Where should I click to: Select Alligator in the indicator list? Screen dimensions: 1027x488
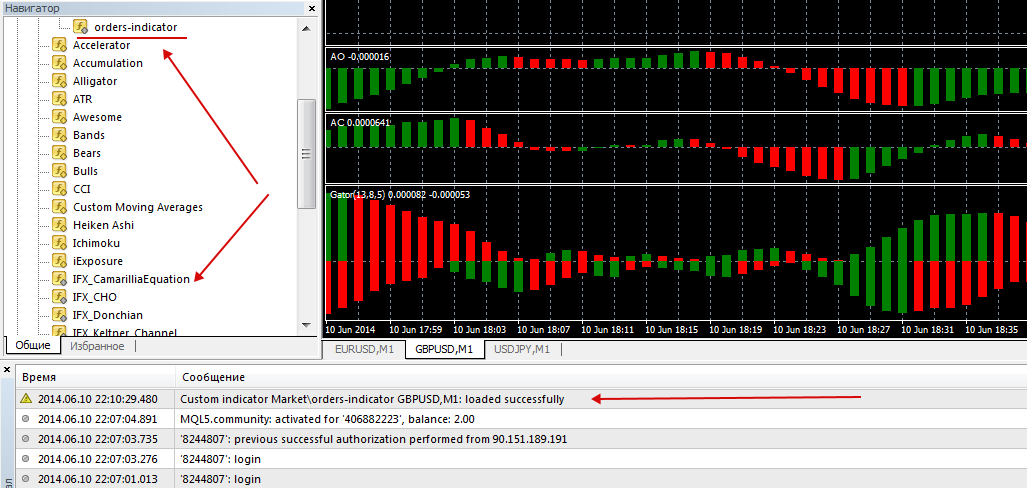[95, 81]
